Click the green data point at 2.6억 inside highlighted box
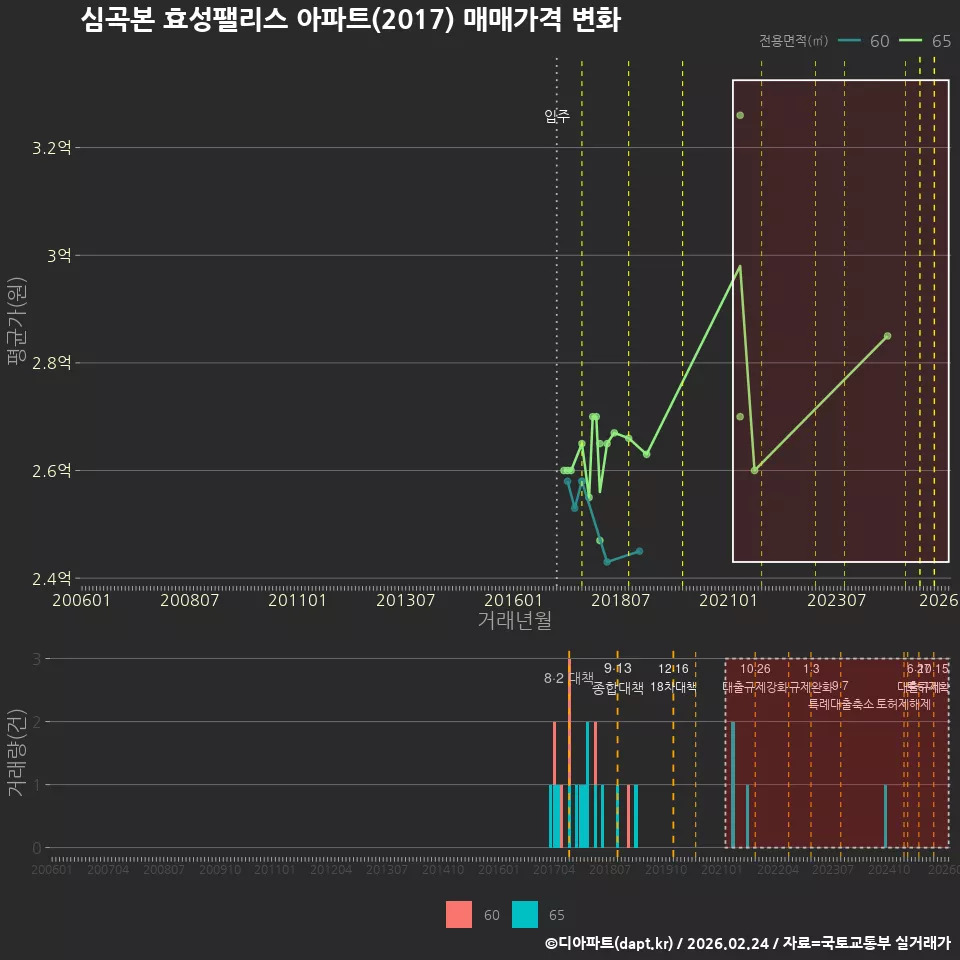960x960 pixels. [x=755, y=470]
